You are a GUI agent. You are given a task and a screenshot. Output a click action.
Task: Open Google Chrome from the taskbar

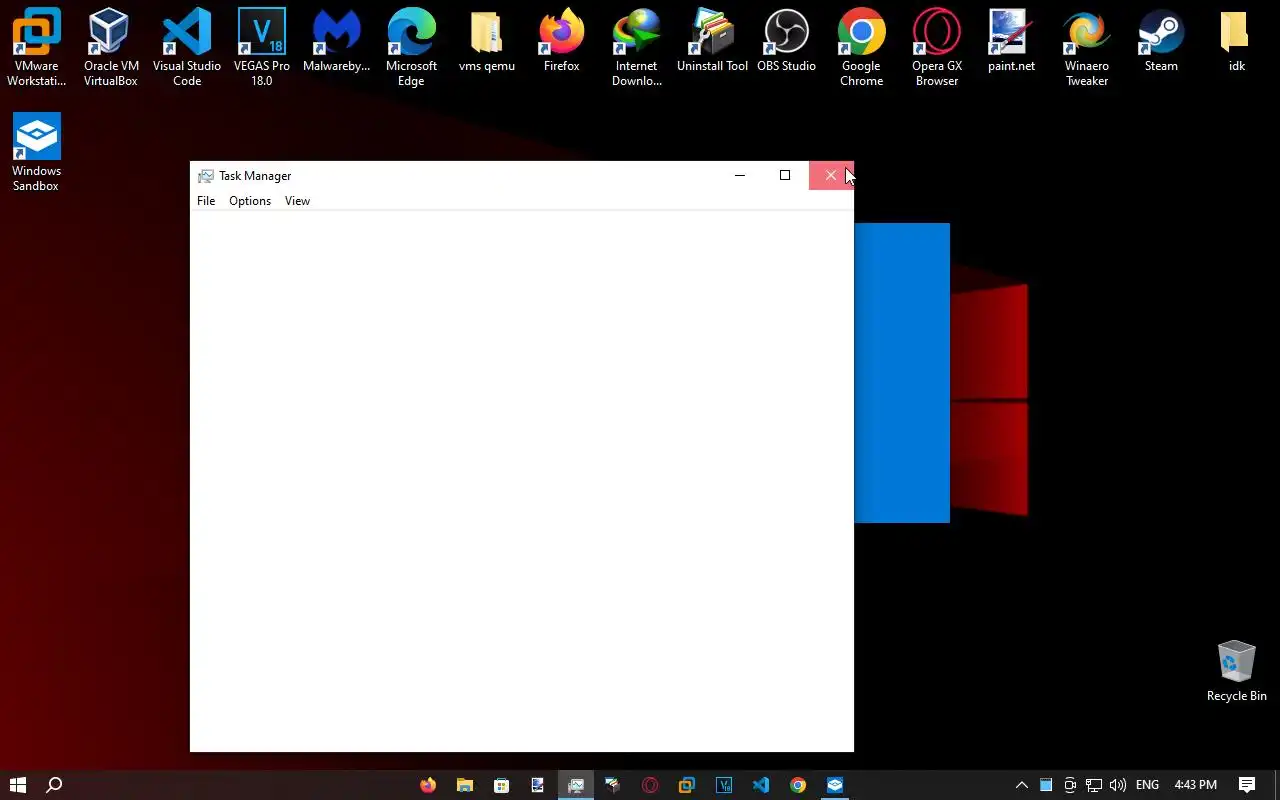pos(798,785)
